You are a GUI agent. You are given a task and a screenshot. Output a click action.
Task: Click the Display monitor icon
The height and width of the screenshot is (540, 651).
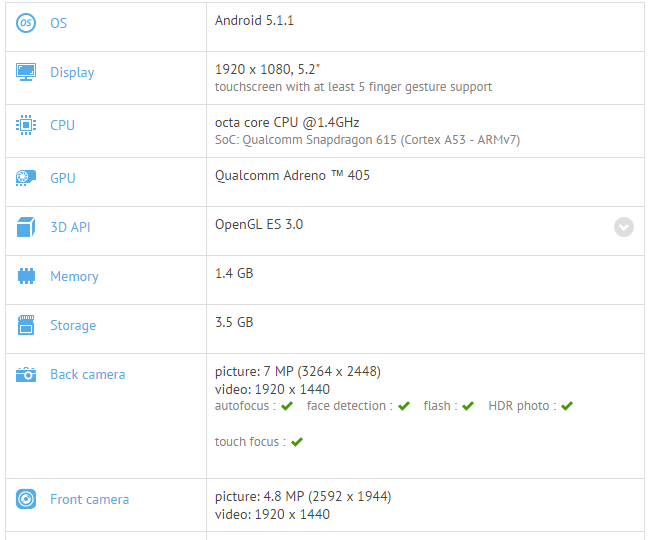[26, 72]
